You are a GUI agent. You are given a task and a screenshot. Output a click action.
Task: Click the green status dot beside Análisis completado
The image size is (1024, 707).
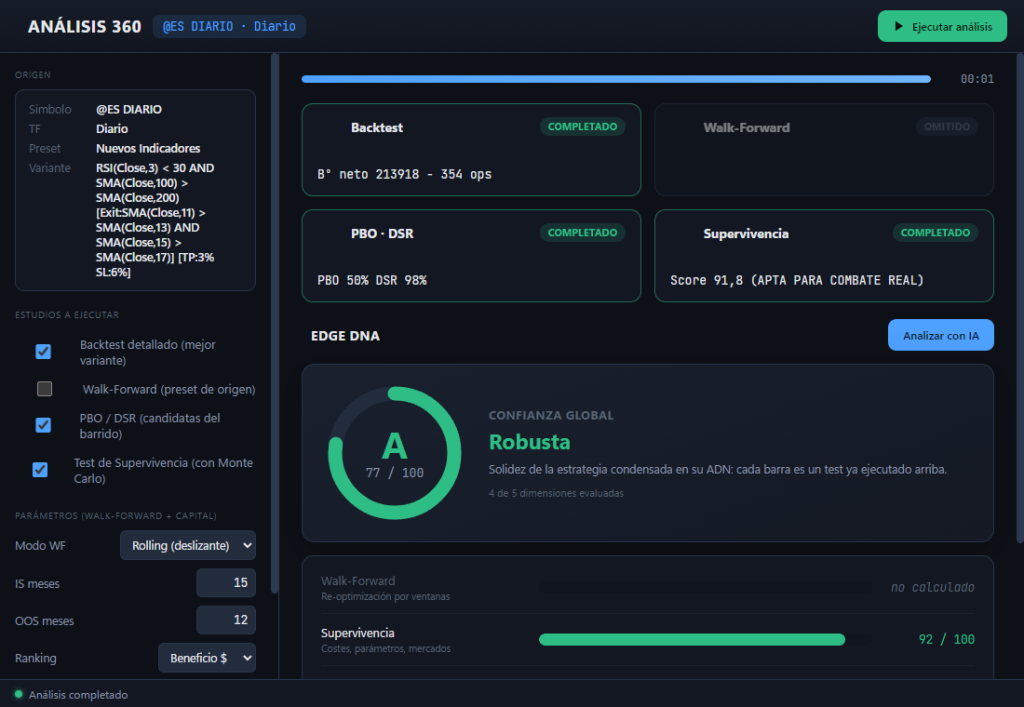click(x=18, y=694)
